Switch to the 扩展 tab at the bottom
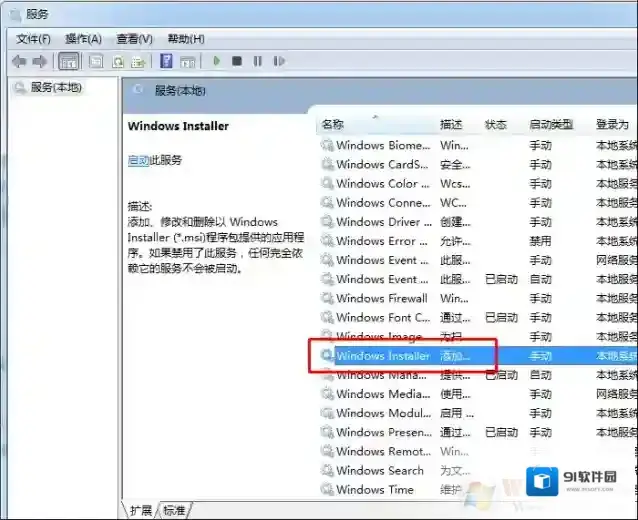The height and width of the screenshot is (520, 638). pyautogui.click(x=141, y=510)
